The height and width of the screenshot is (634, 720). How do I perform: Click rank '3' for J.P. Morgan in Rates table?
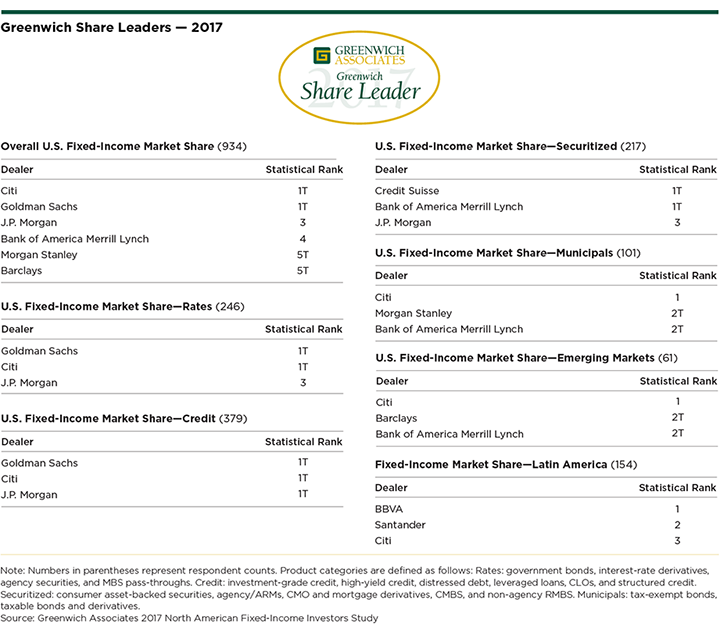point(303,383)
